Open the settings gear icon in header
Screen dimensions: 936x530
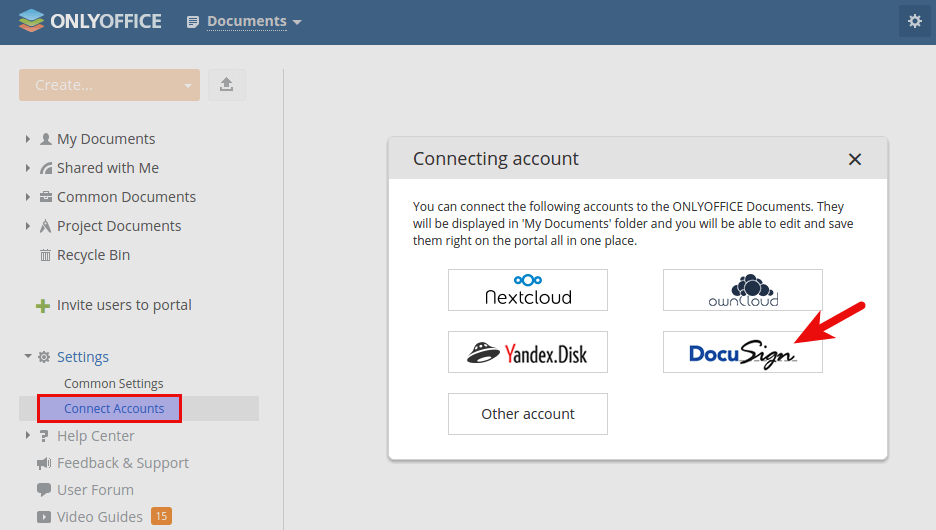(x=914, y=21)
